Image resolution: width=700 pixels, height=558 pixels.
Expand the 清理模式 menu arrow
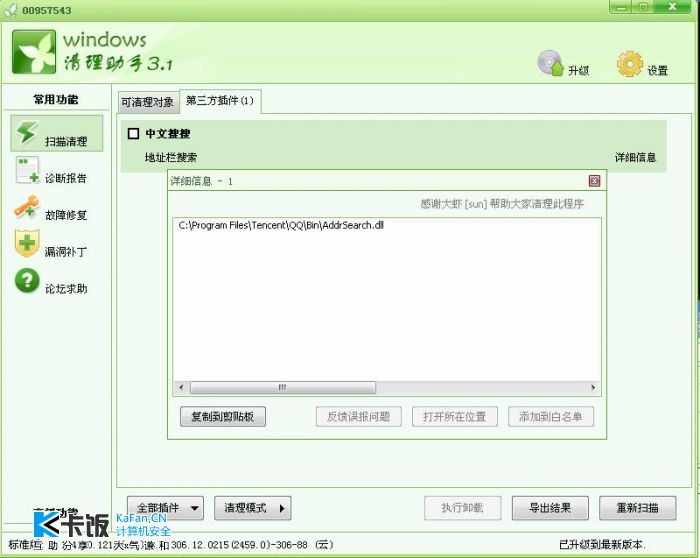click(x=282, y=508)
